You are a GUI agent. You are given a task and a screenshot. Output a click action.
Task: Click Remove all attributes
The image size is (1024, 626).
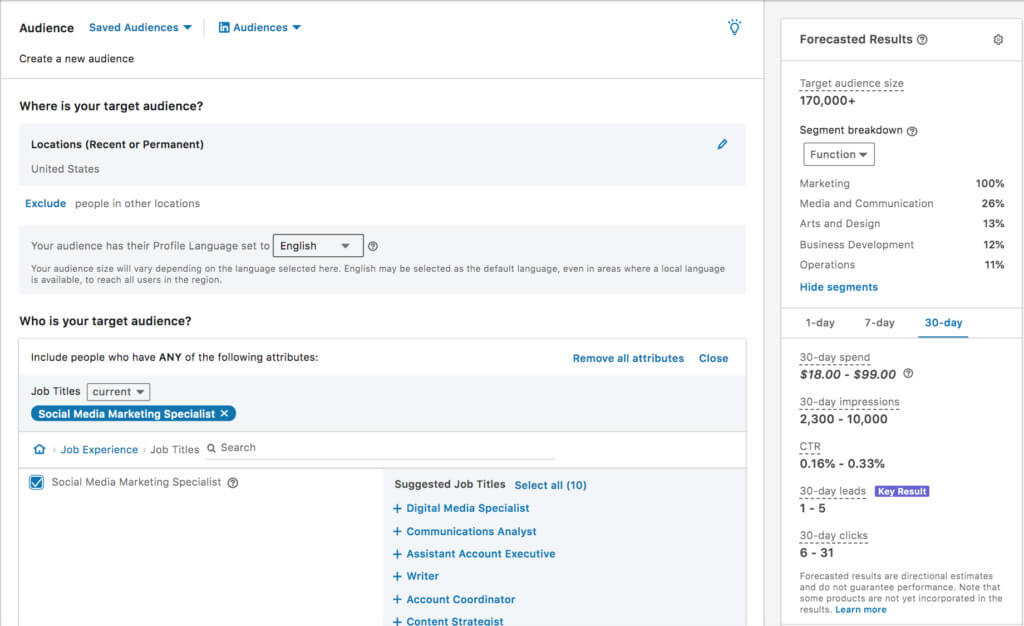pyautogui.click(x=628, y=358)
